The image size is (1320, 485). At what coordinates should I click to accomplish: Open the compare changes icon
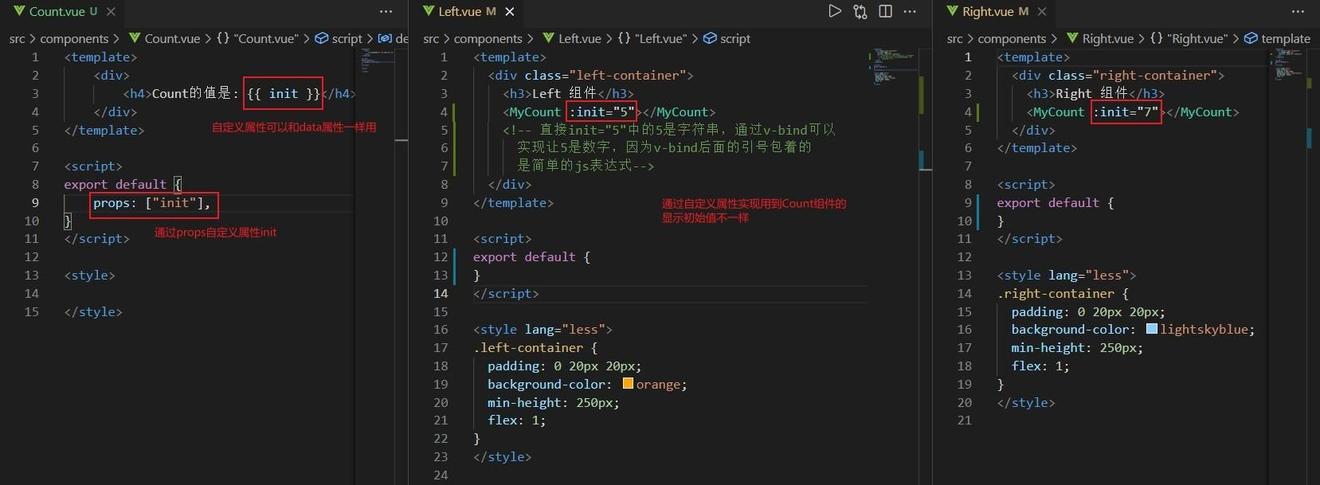(x=860, y=12)
